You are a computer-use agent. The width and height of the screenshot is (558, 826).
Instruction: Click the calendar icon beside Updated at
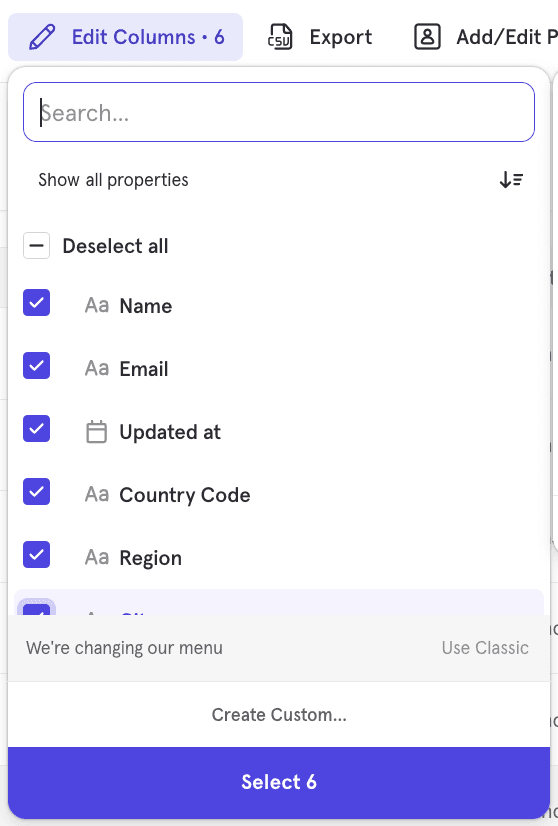96,432
